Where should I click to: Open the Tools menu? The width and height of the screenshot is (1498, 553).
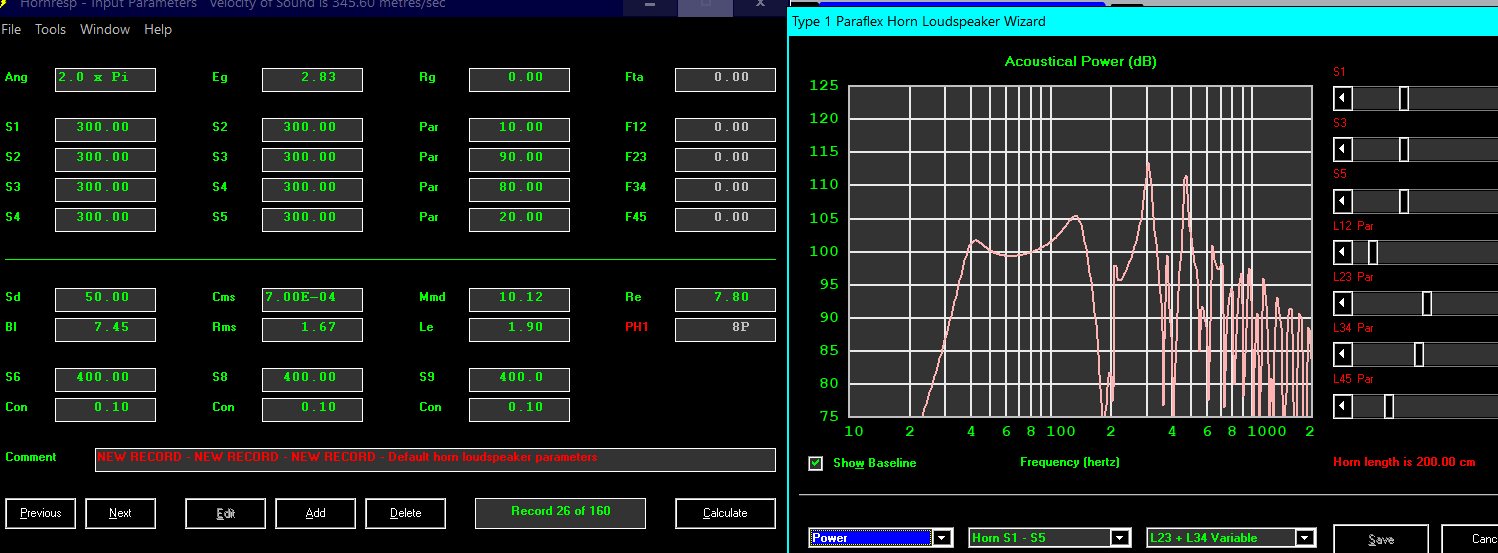coord(50,30)
